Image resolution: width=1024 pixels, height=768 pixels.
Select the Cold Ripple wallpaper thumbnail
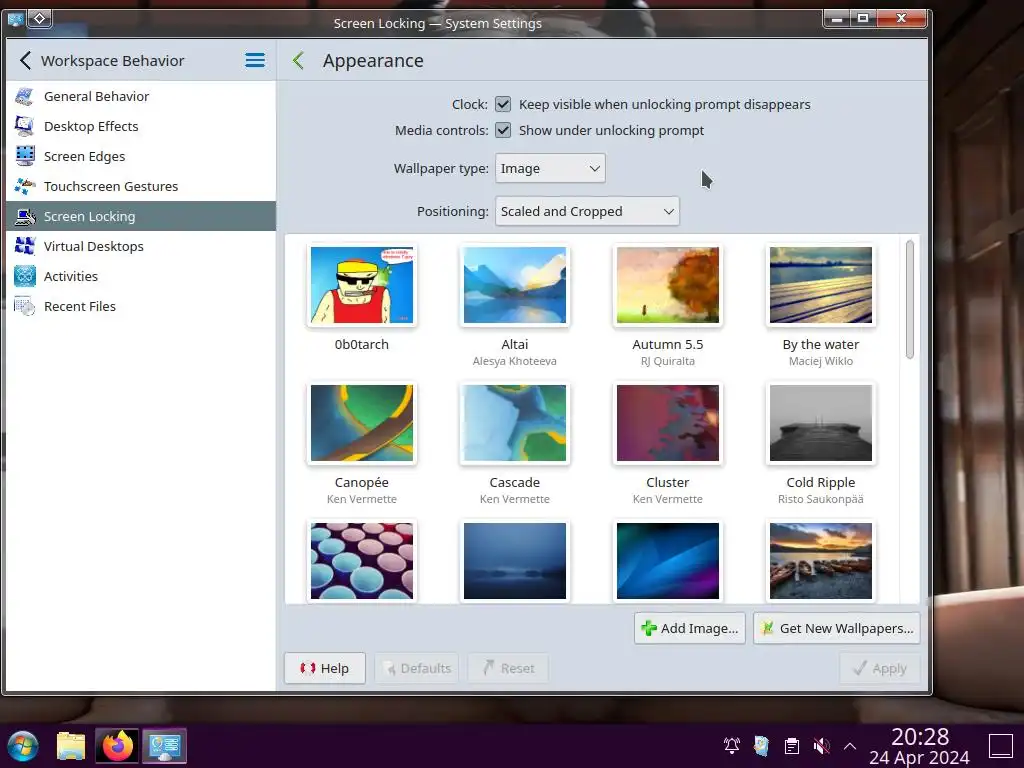[x=821, y=423]
